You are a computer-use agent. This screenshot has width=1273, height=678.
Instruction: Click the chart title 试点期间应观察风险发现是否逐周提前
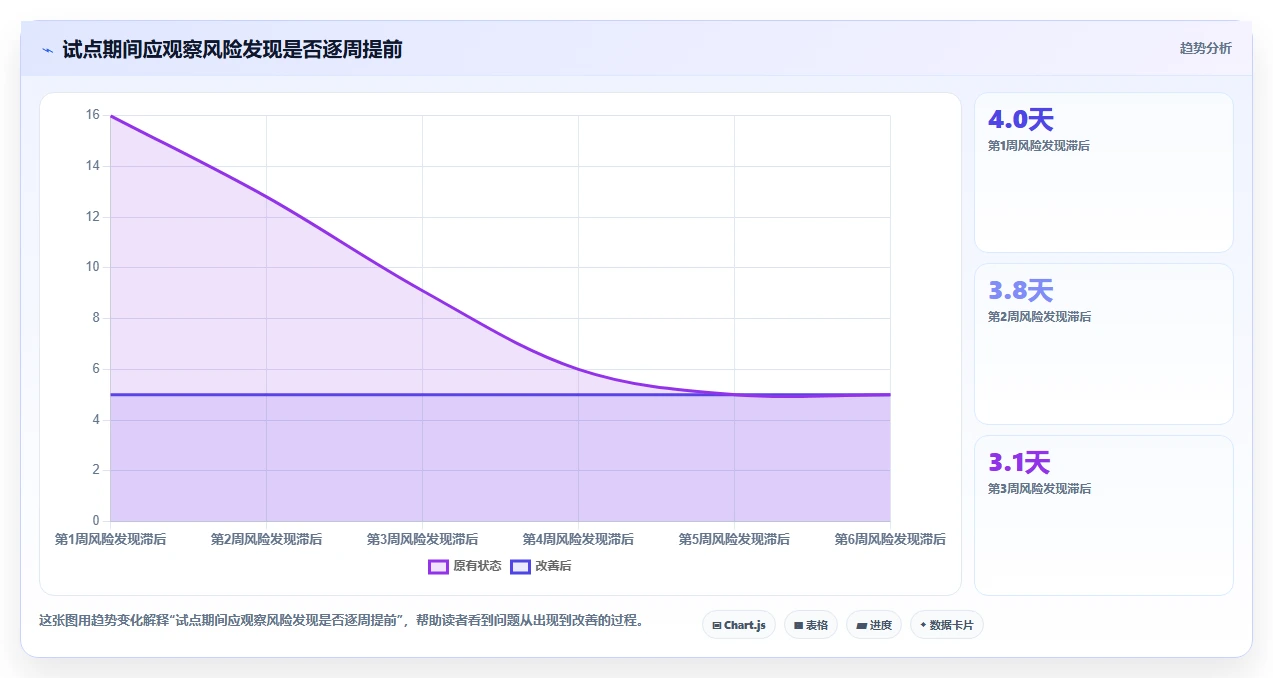pos(232,49)
